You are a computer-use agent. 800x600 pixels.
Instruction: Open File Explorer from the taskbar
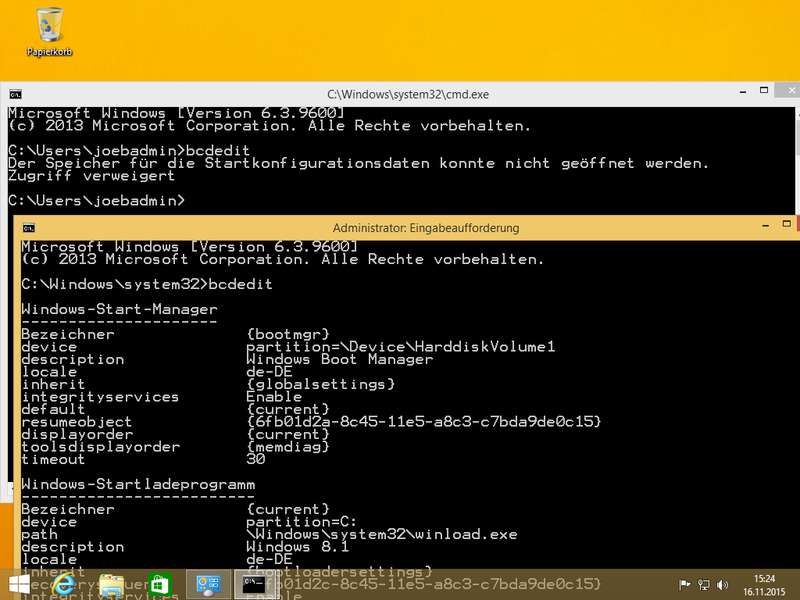(111, 584)
